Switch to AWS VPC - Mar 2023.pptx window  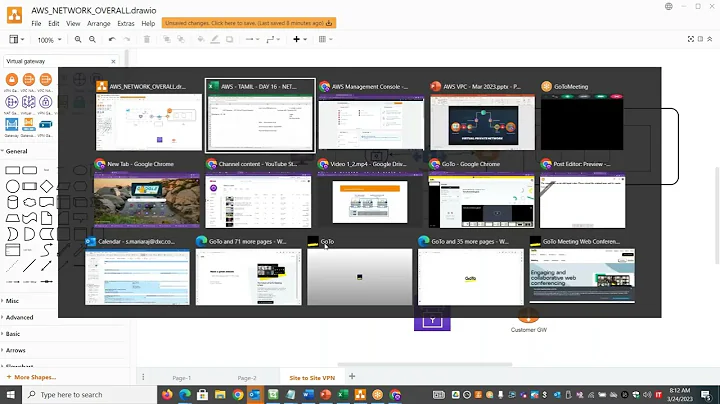pyautogui.click(x=483, y=122)
